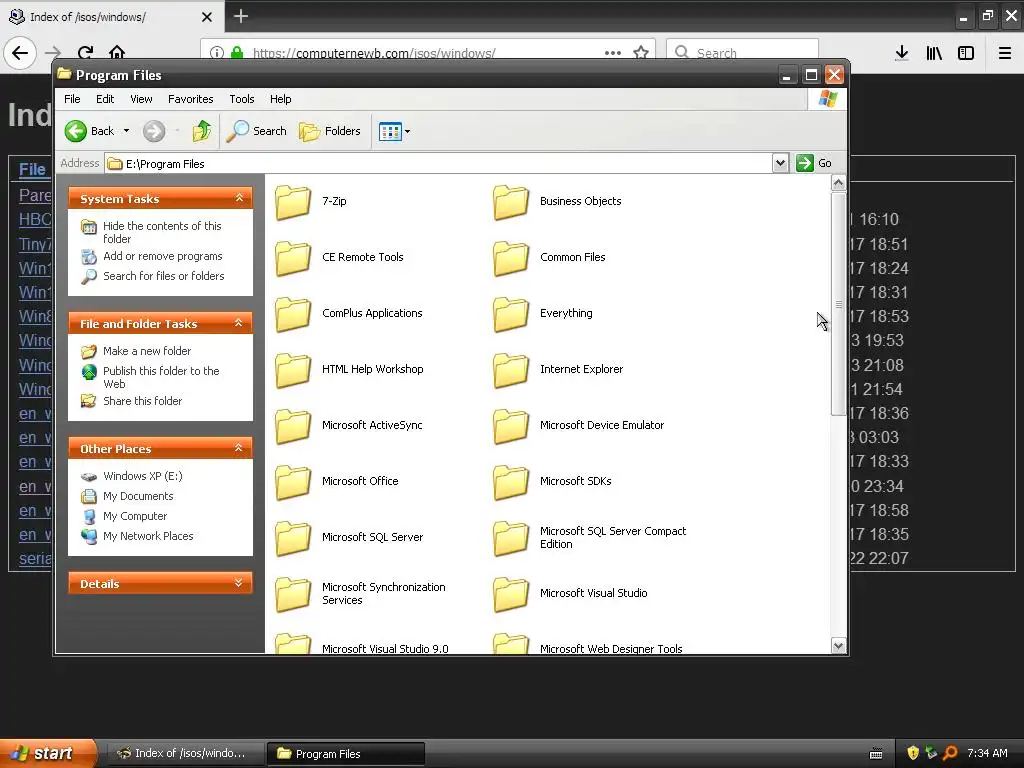Open the Edit menu
Viewport: 1024px width, 768px height.
point(105,99)
